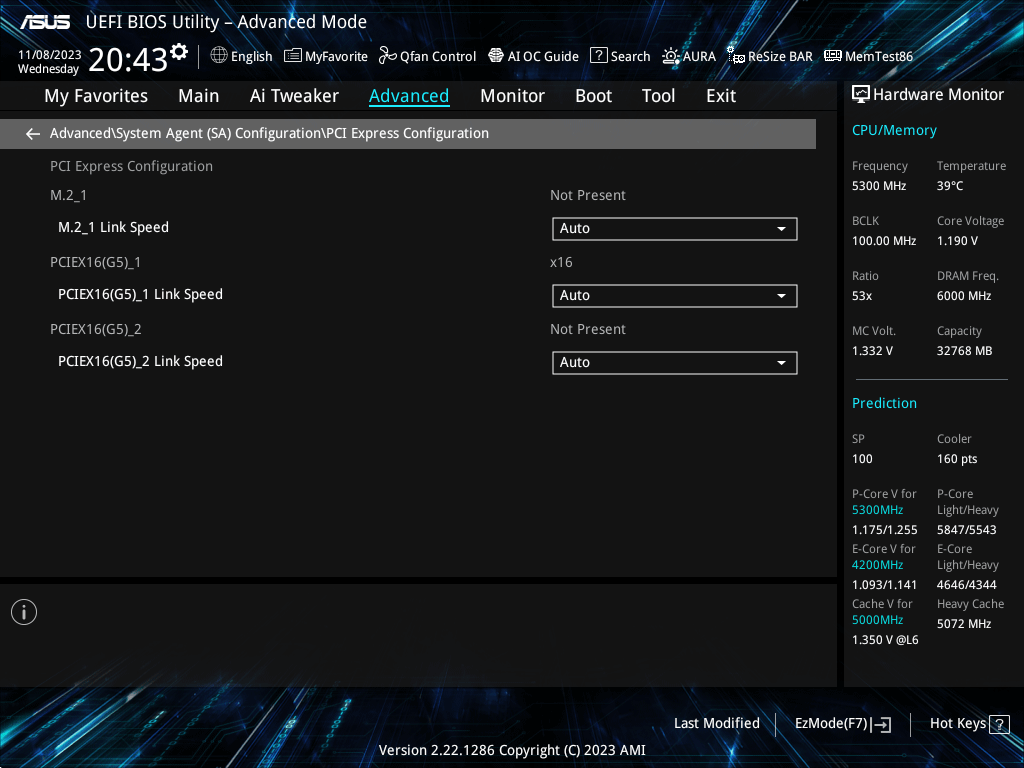Open the Search label
The height and width of the screenshot is (768, 1024).
click(x=630, y=57)
